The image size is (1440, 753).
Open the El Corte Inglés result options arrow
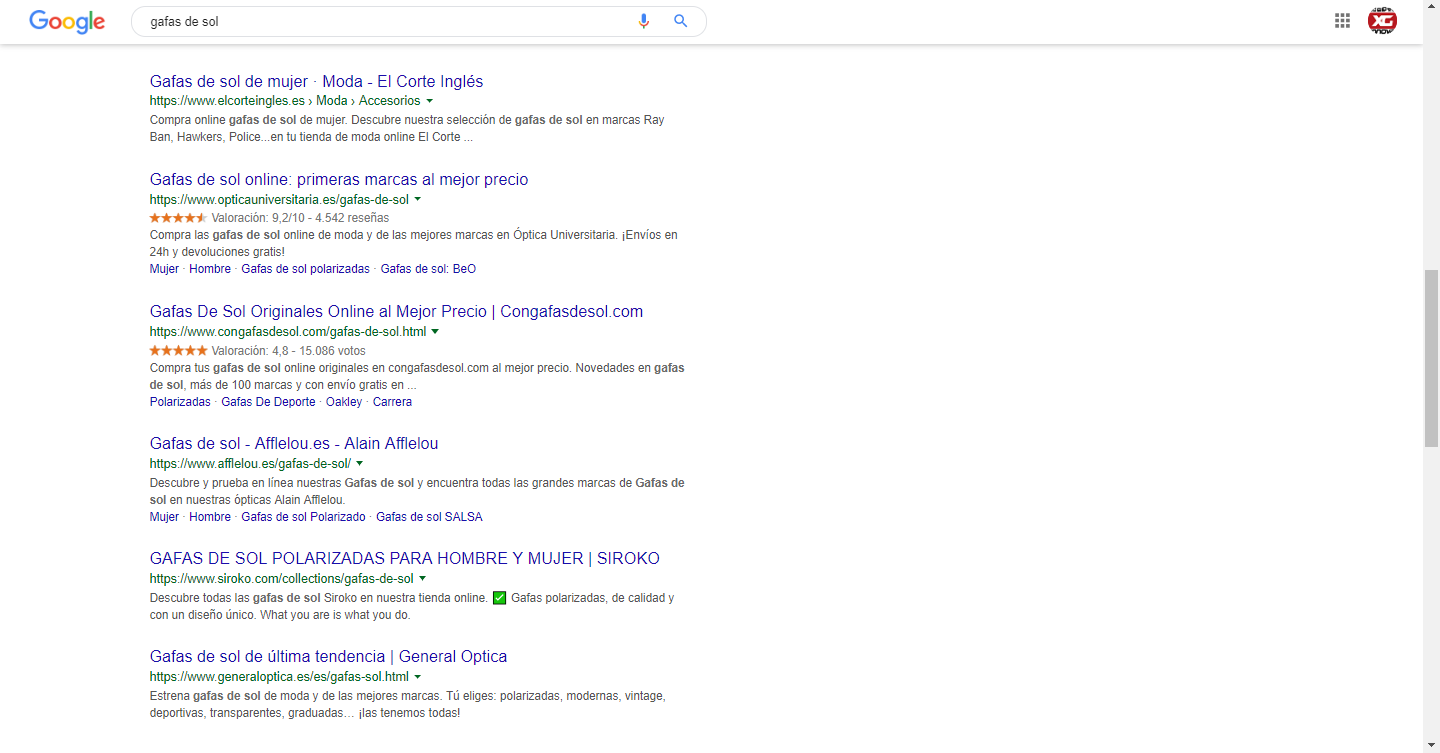click(x=429, y=101)
